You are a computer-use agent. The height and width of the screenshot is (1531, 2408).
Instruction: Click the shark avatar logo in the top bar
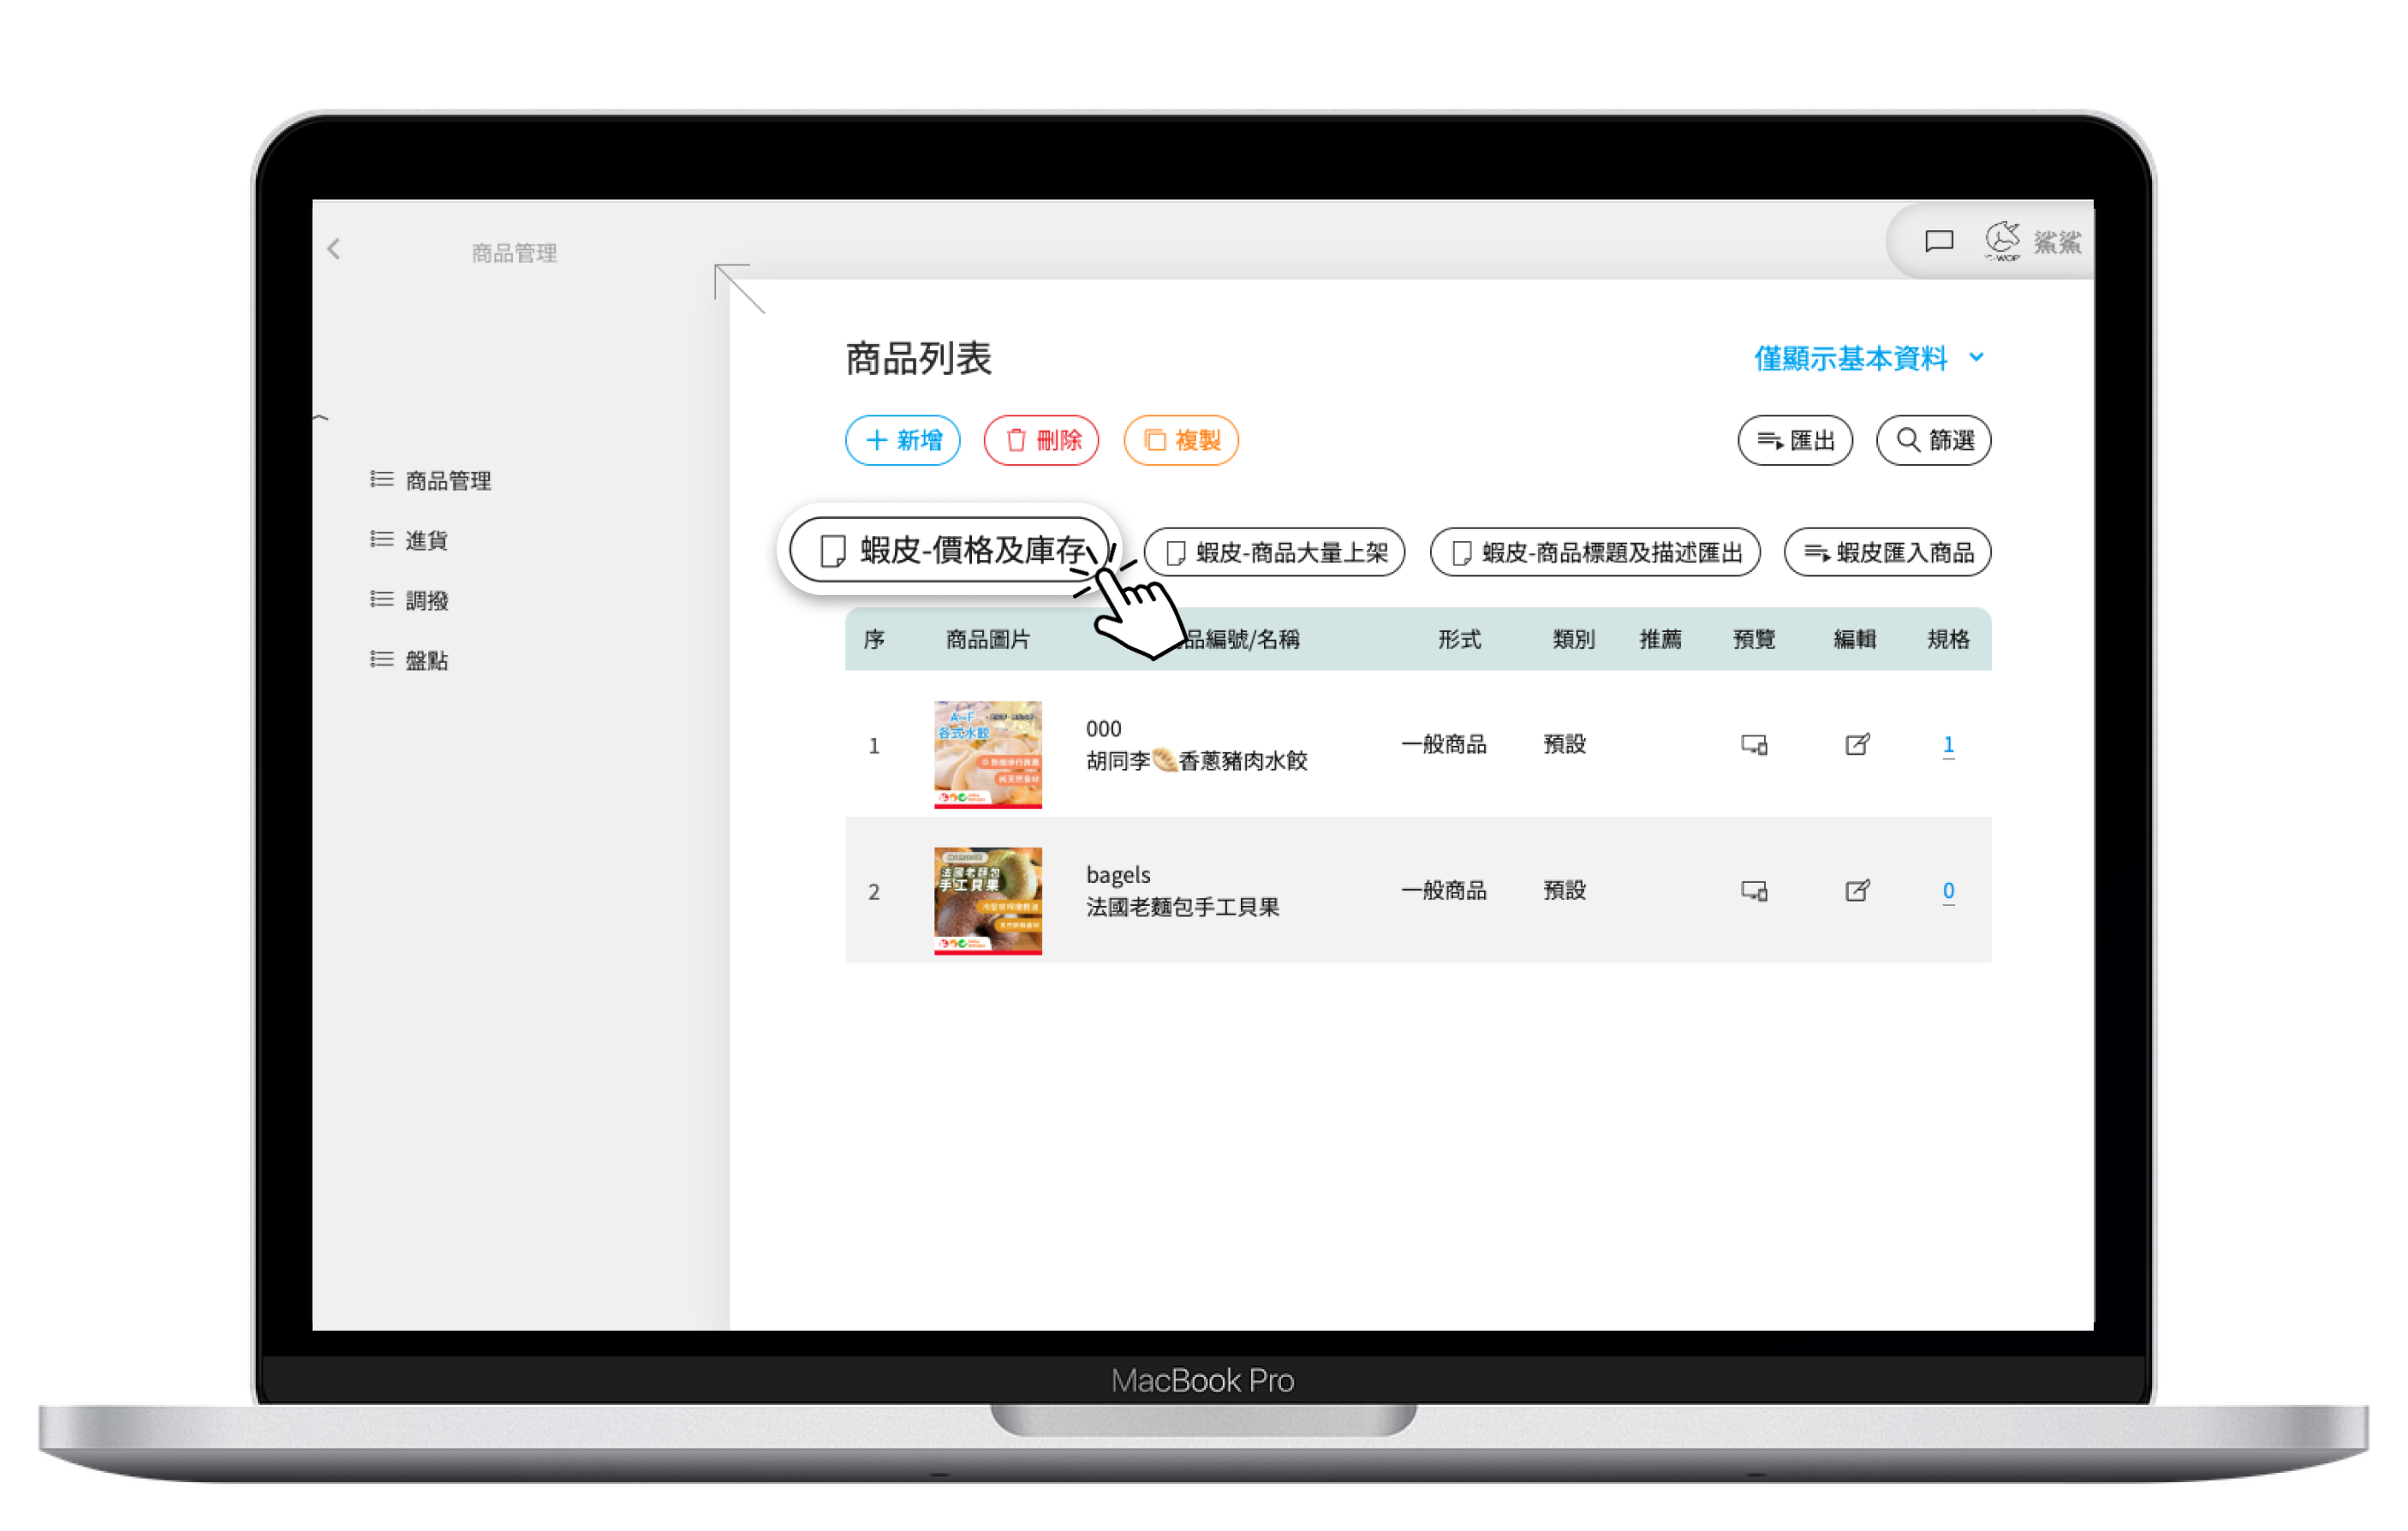pos(2002,240)
